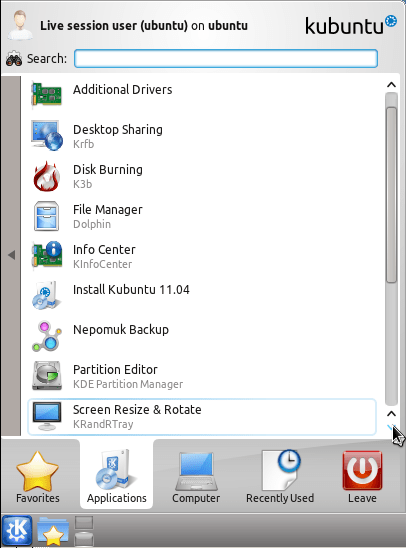Viewport: 406px width, 548px height.
Task: Open Desktop Sharing entry
Action: pos(202,135)
